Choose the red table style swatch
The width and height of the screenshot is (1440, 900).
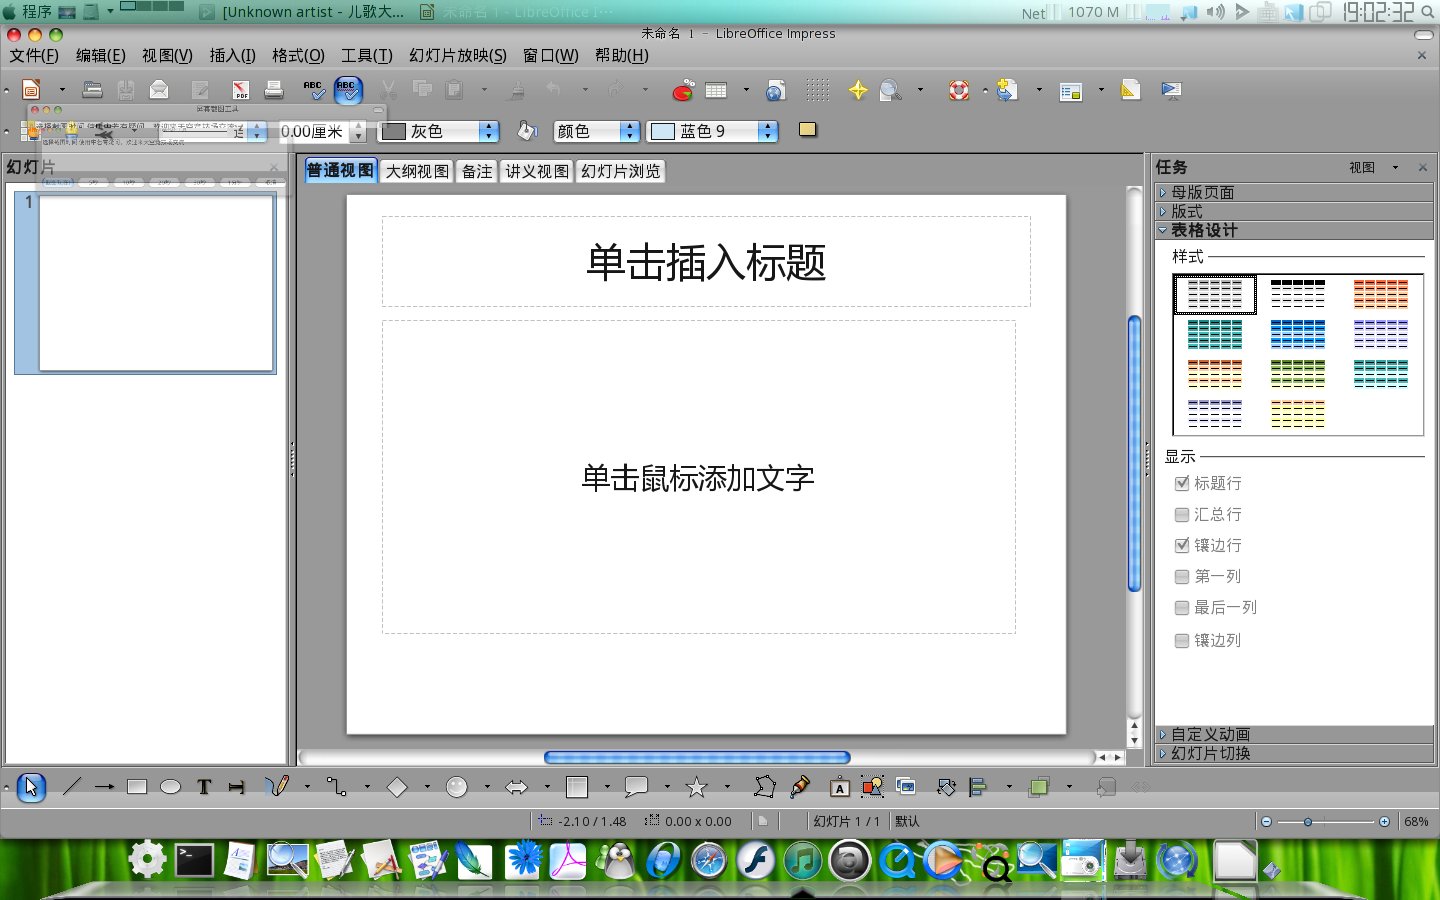1381,294
